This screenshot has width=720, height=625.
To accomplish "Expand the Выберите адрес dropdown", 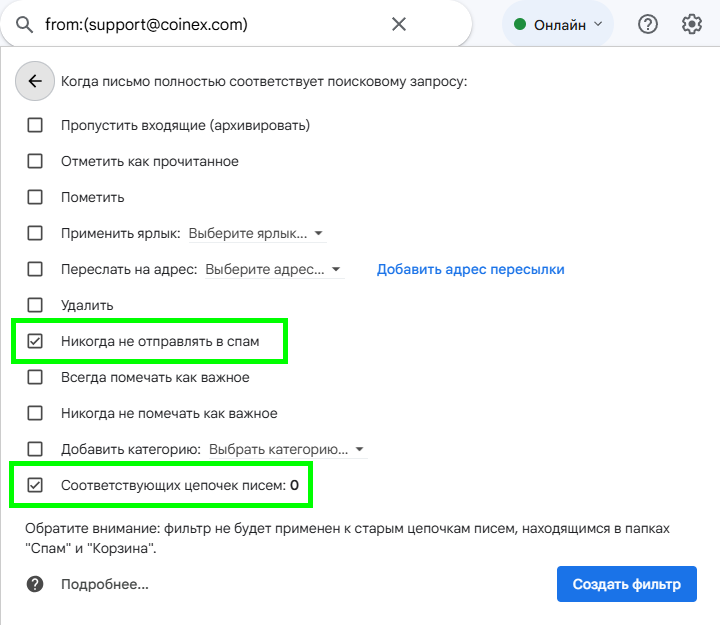I will pos(274,269).
